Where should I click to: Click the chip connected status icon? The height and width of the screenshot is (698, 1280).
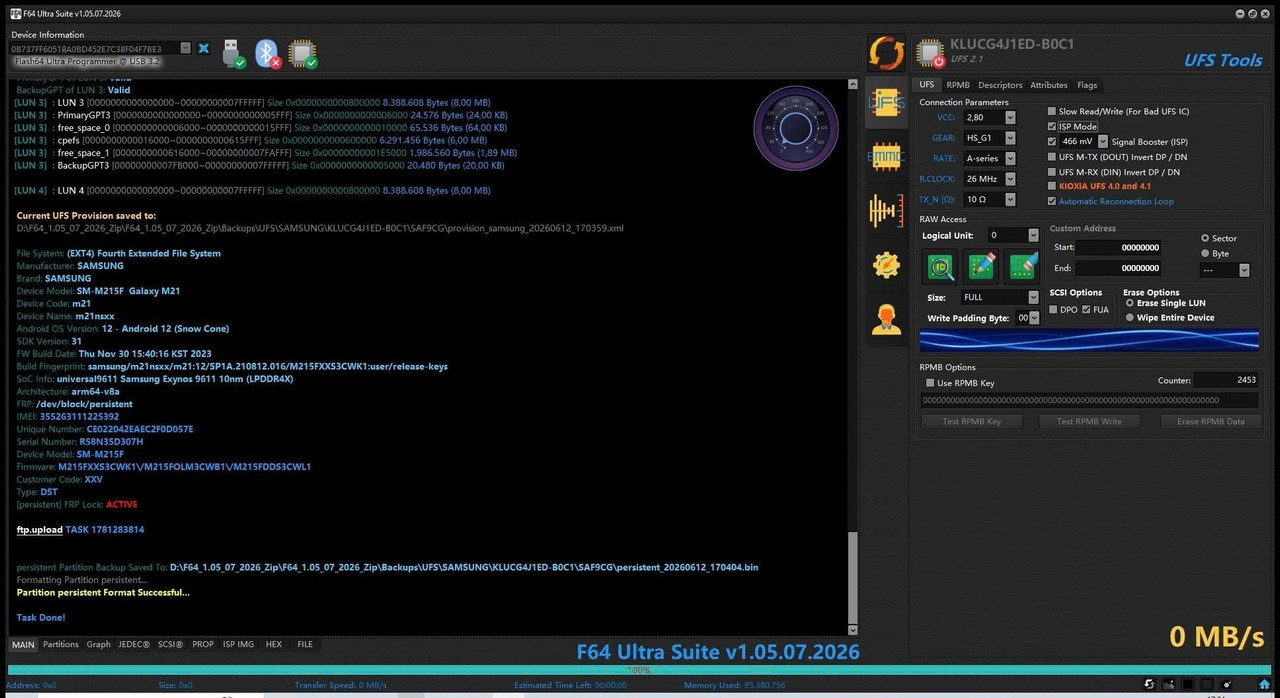(303, 53)
